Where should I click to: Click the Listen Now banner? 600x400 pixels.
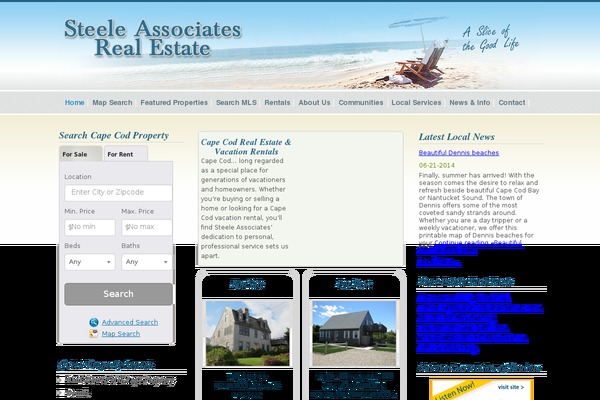pos(481,390)
